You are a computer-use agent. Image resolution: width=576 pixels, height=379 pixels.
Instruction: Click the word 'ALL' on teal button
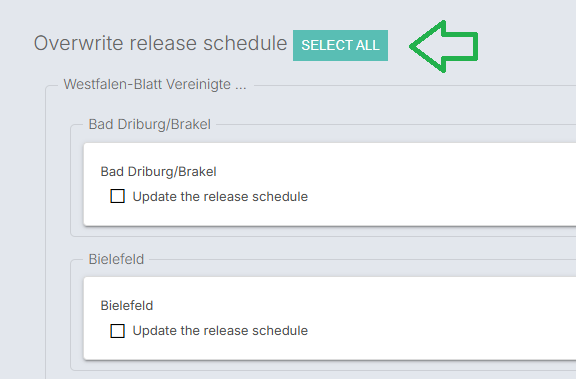368,46
